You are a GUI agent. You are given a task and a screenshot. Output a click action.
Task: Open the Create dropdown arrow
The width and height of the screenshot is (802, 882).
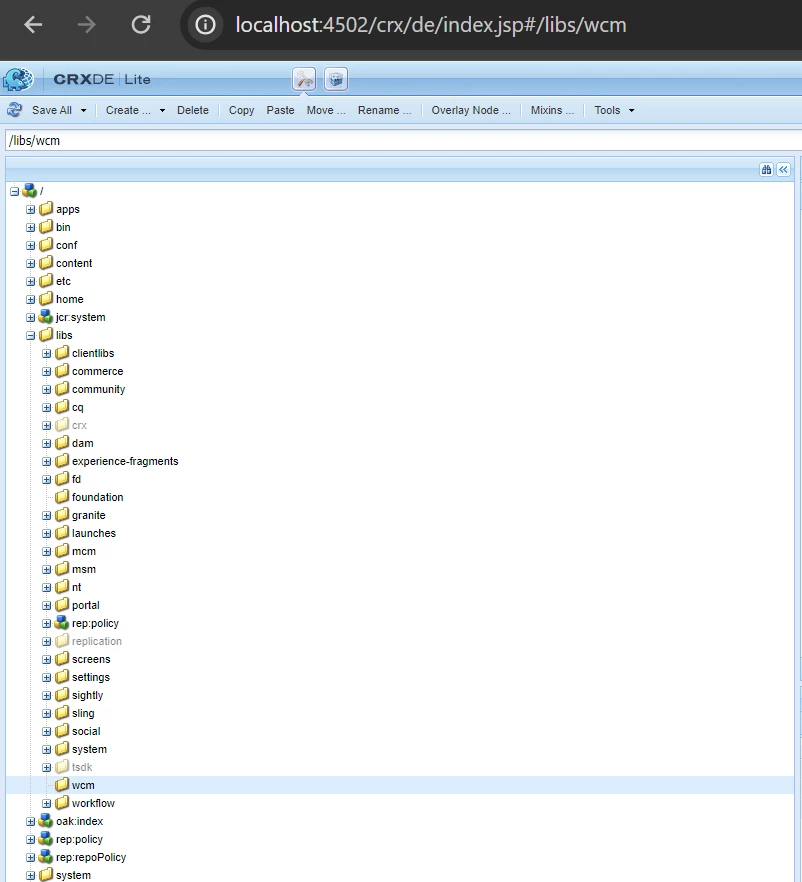pos(162,110)
